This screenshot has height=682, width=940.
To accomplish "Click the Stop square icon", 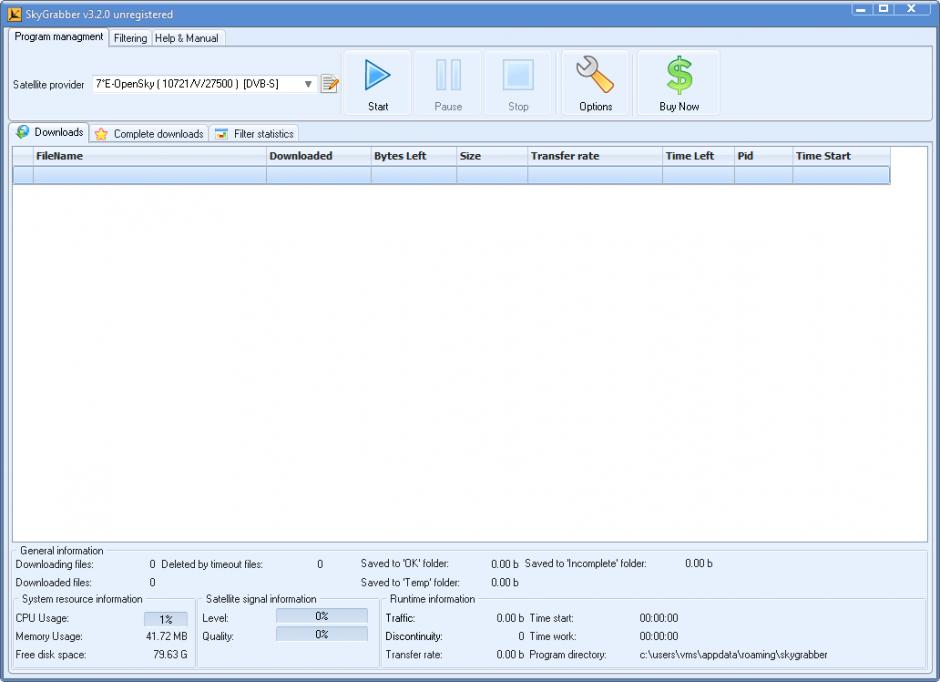I will coord(518,76).
